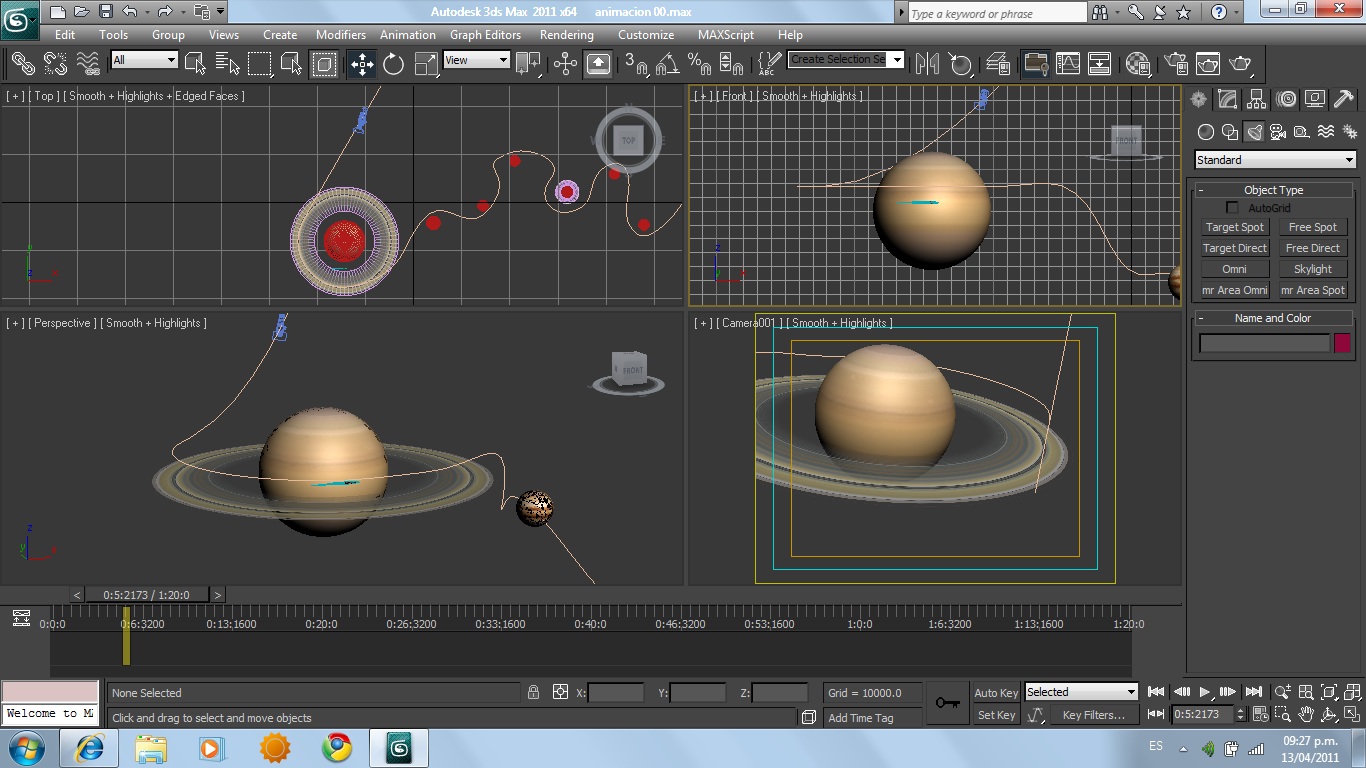Open the Modifiers menu
Screen dimensions: 1366x768
[x=340, y=34]
